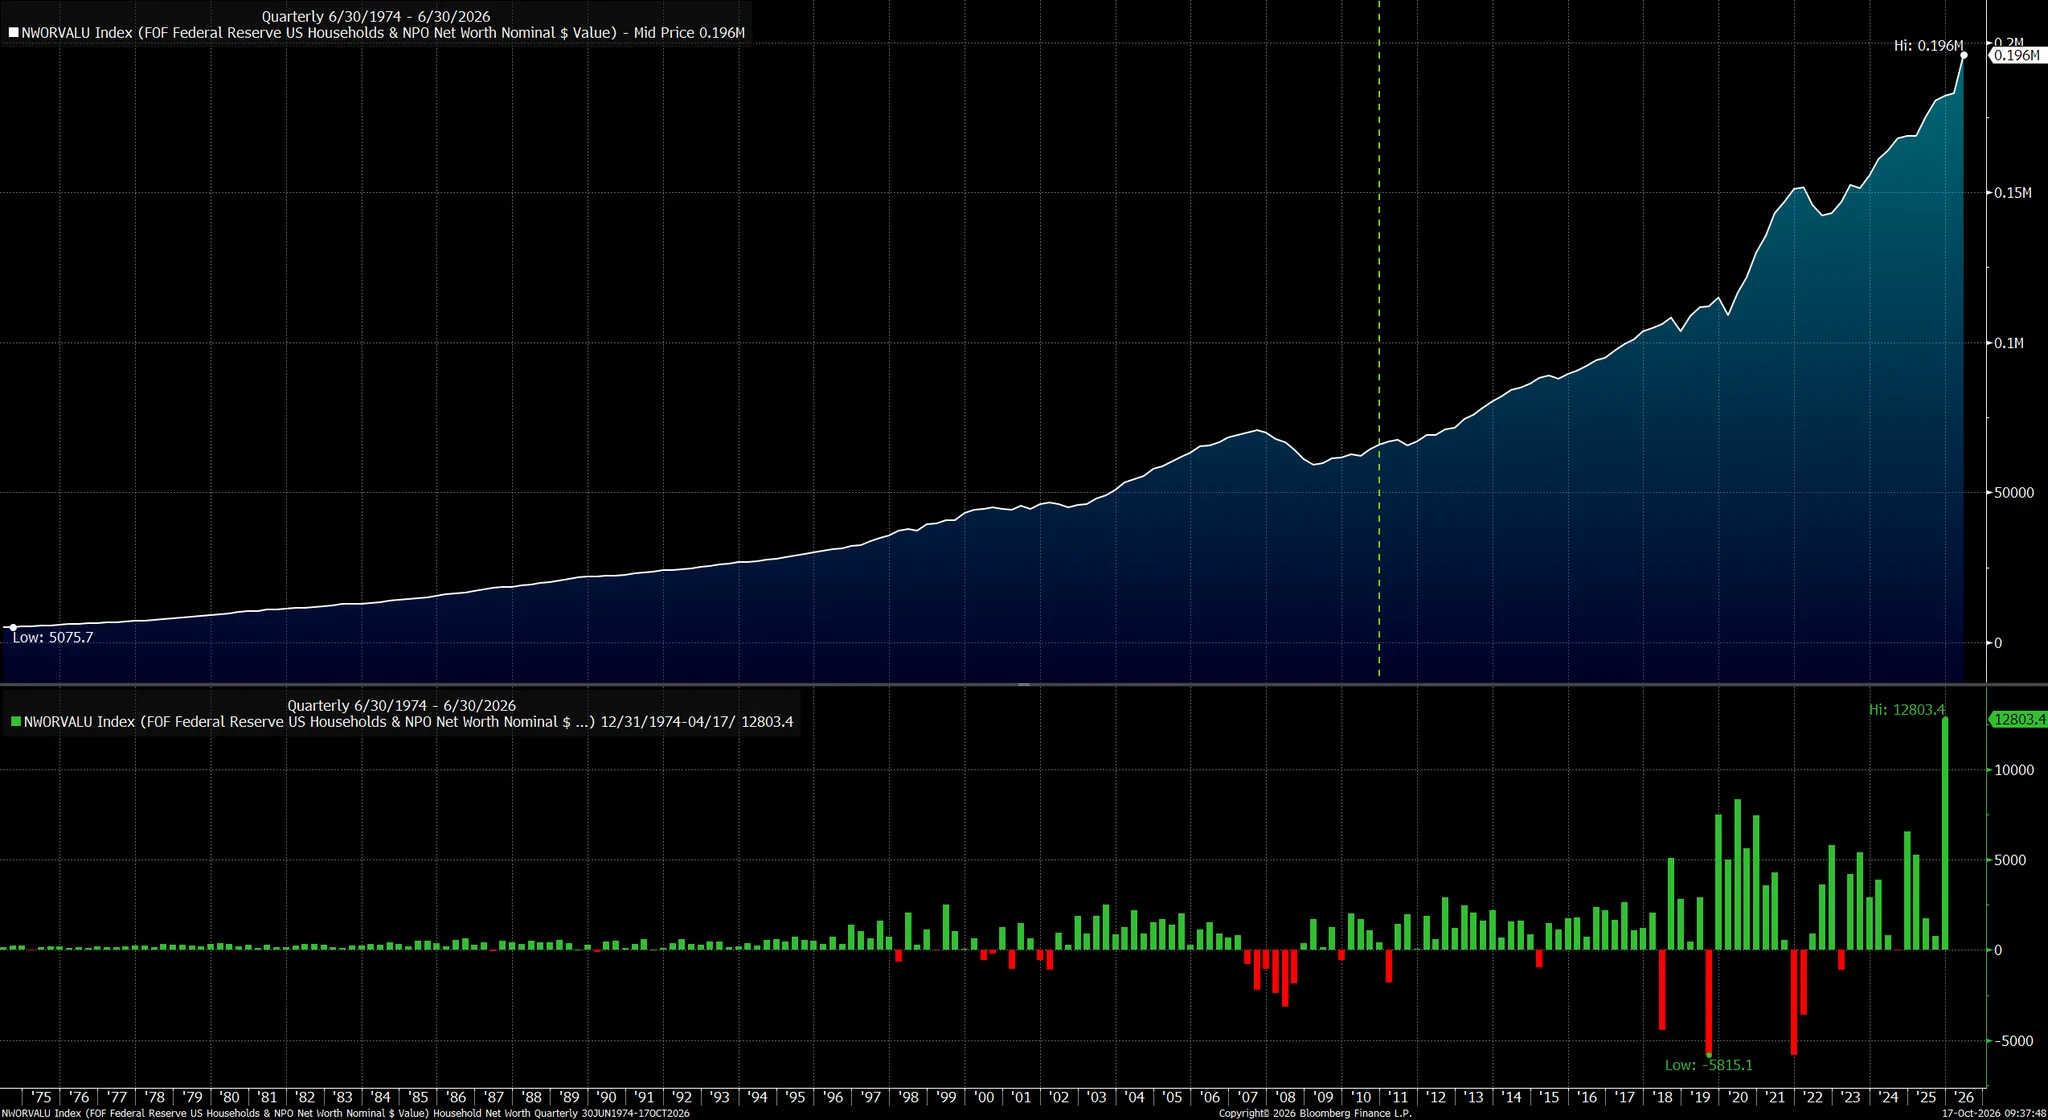Screen dimensions: 2048x1120
Task: Click the 'Hi: 0.196M' annotation label
Action: (1928, 46)
